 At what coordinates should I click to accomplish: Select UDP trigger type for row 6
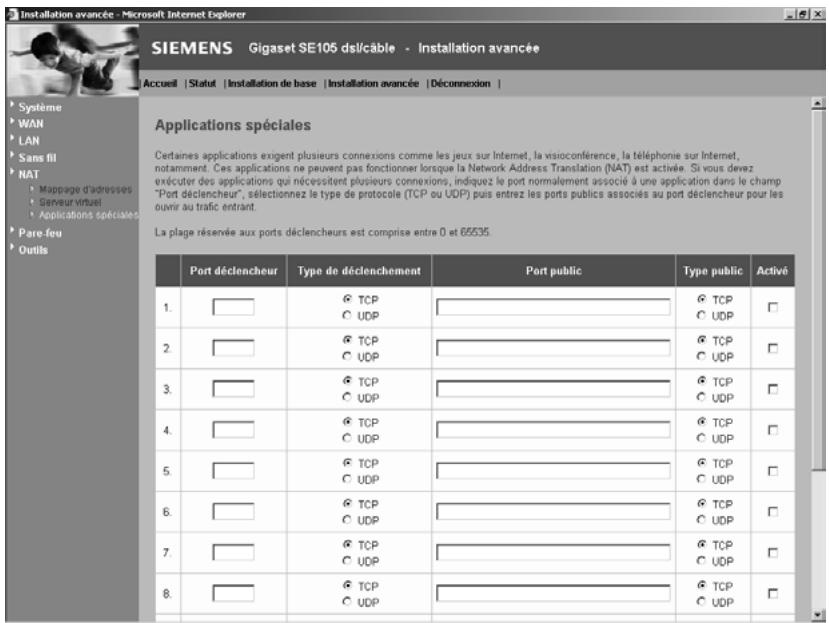347,519
